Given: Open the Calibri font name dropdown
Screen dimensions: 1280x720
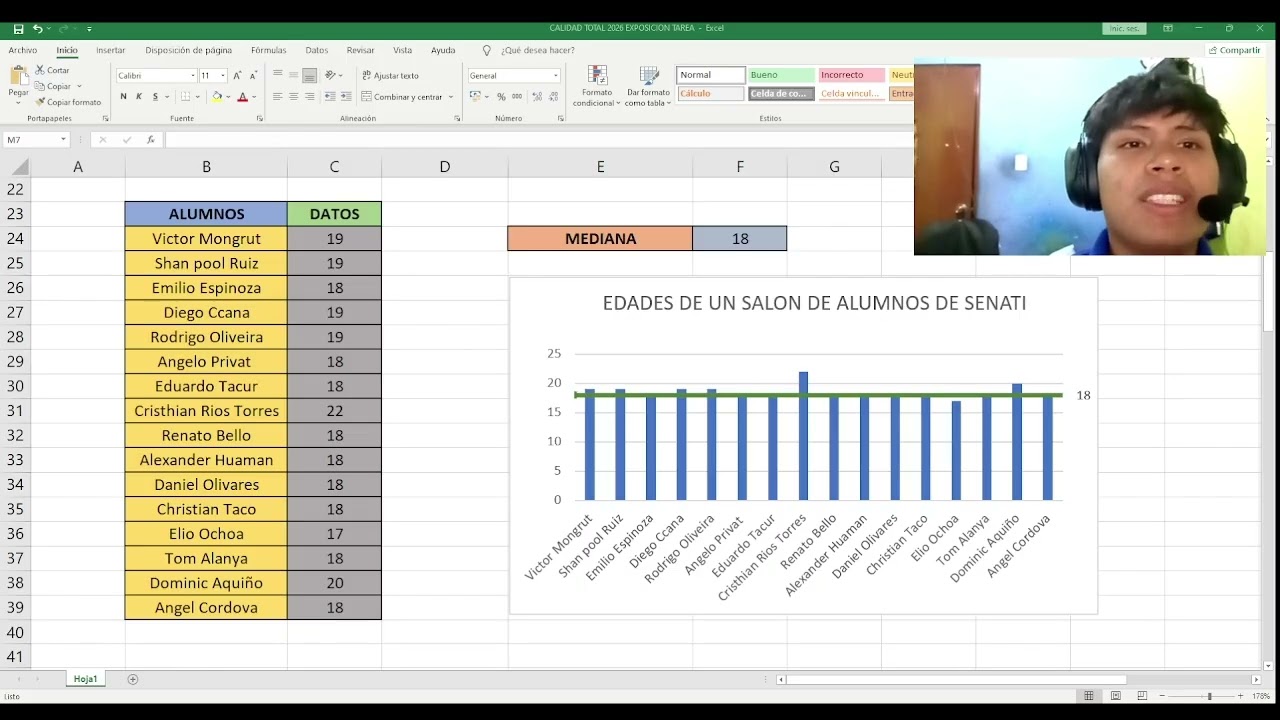Looking at the screenshot, I should point(193,76).
